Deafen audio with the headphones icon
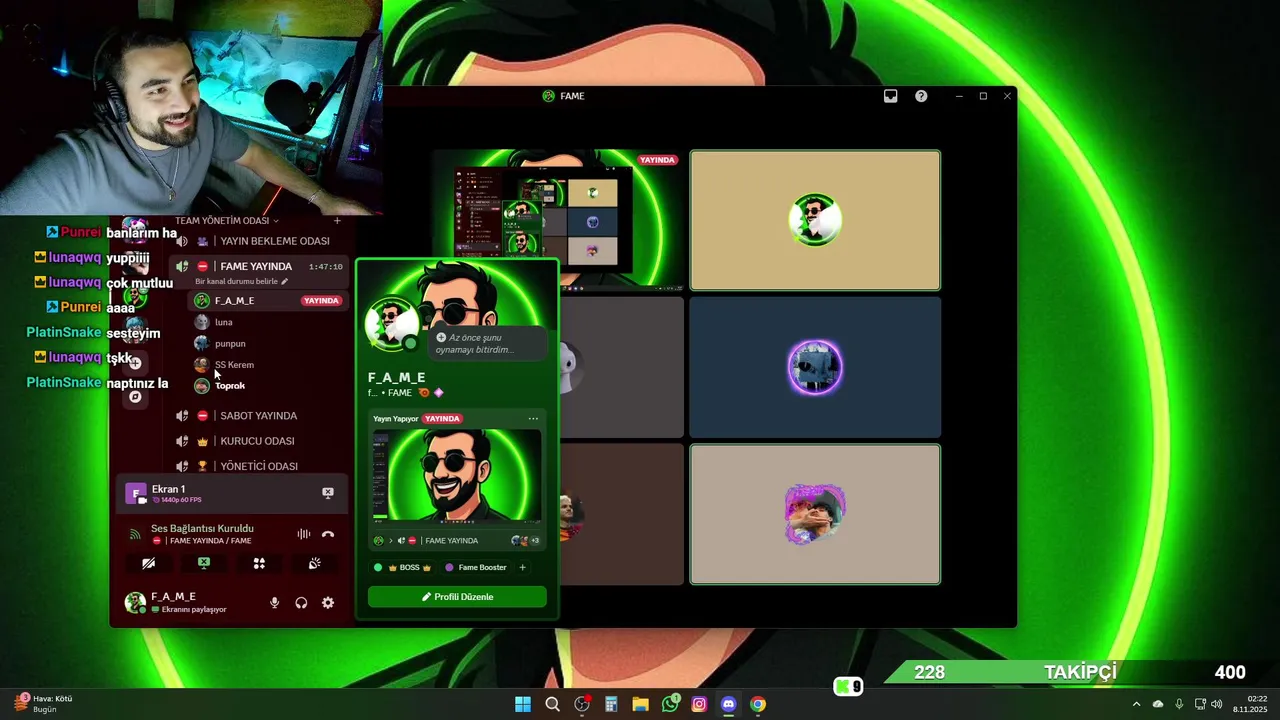Screen dimensions: 1280x720 point(301,603)
